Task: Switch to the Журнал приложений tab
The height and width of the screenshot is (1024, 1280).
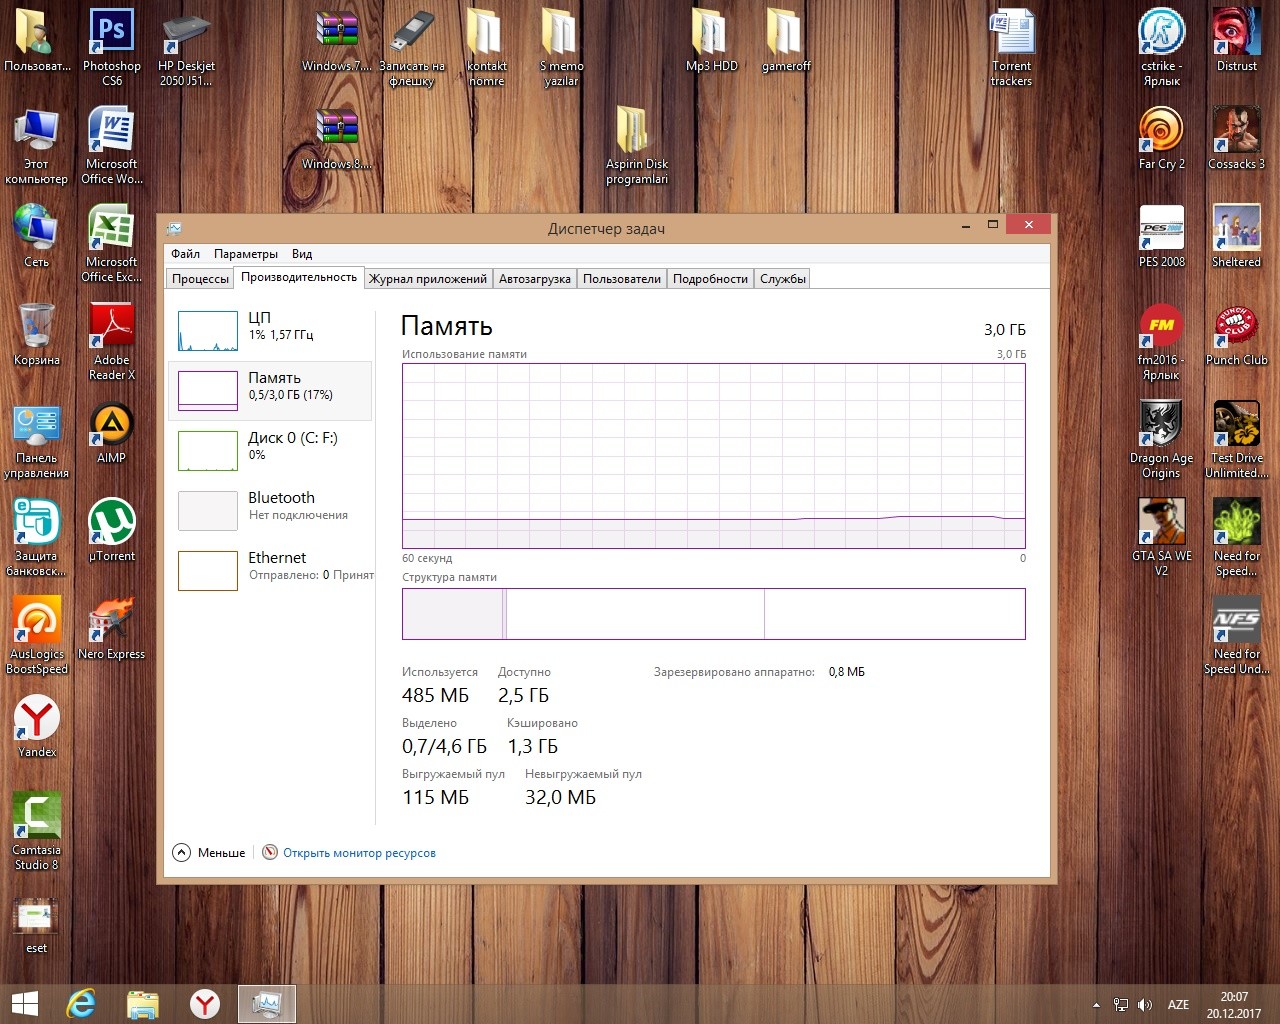Action: coord(428,279)
